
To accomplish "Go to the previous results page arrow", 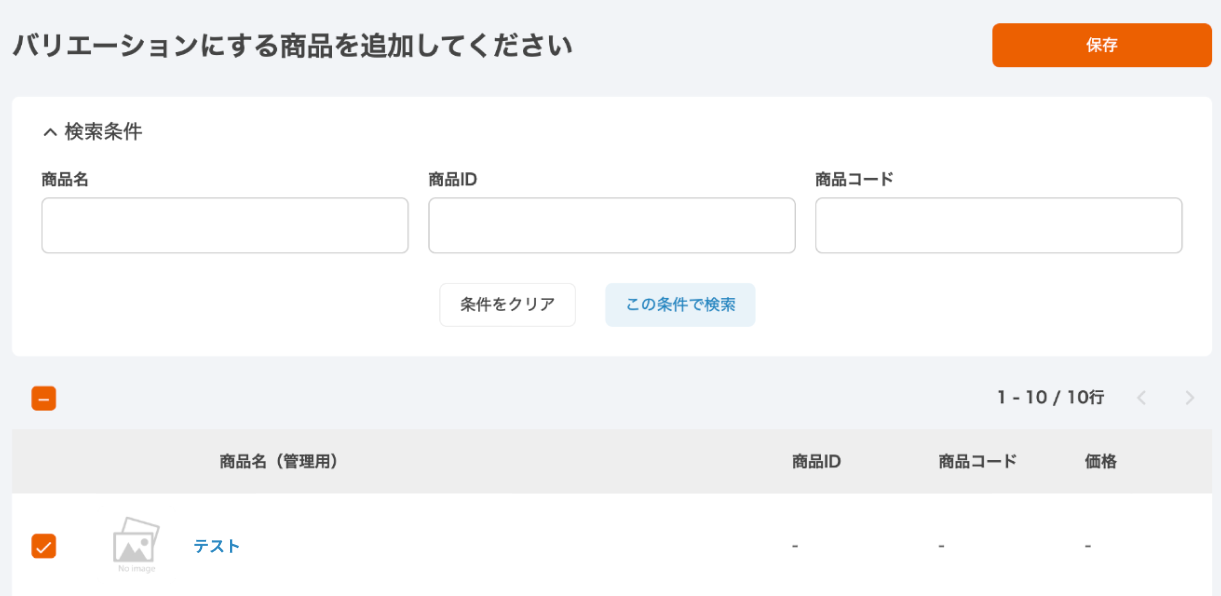I will (1141, 398).
